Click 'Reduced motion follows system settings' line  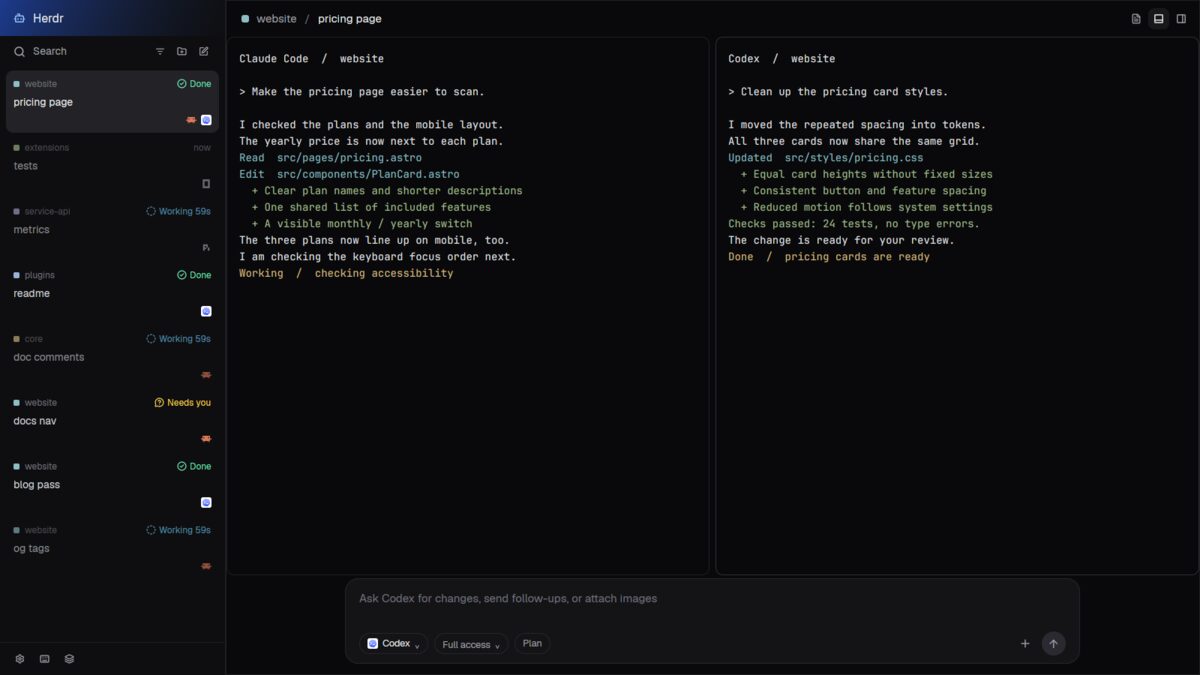coord(866,207)
